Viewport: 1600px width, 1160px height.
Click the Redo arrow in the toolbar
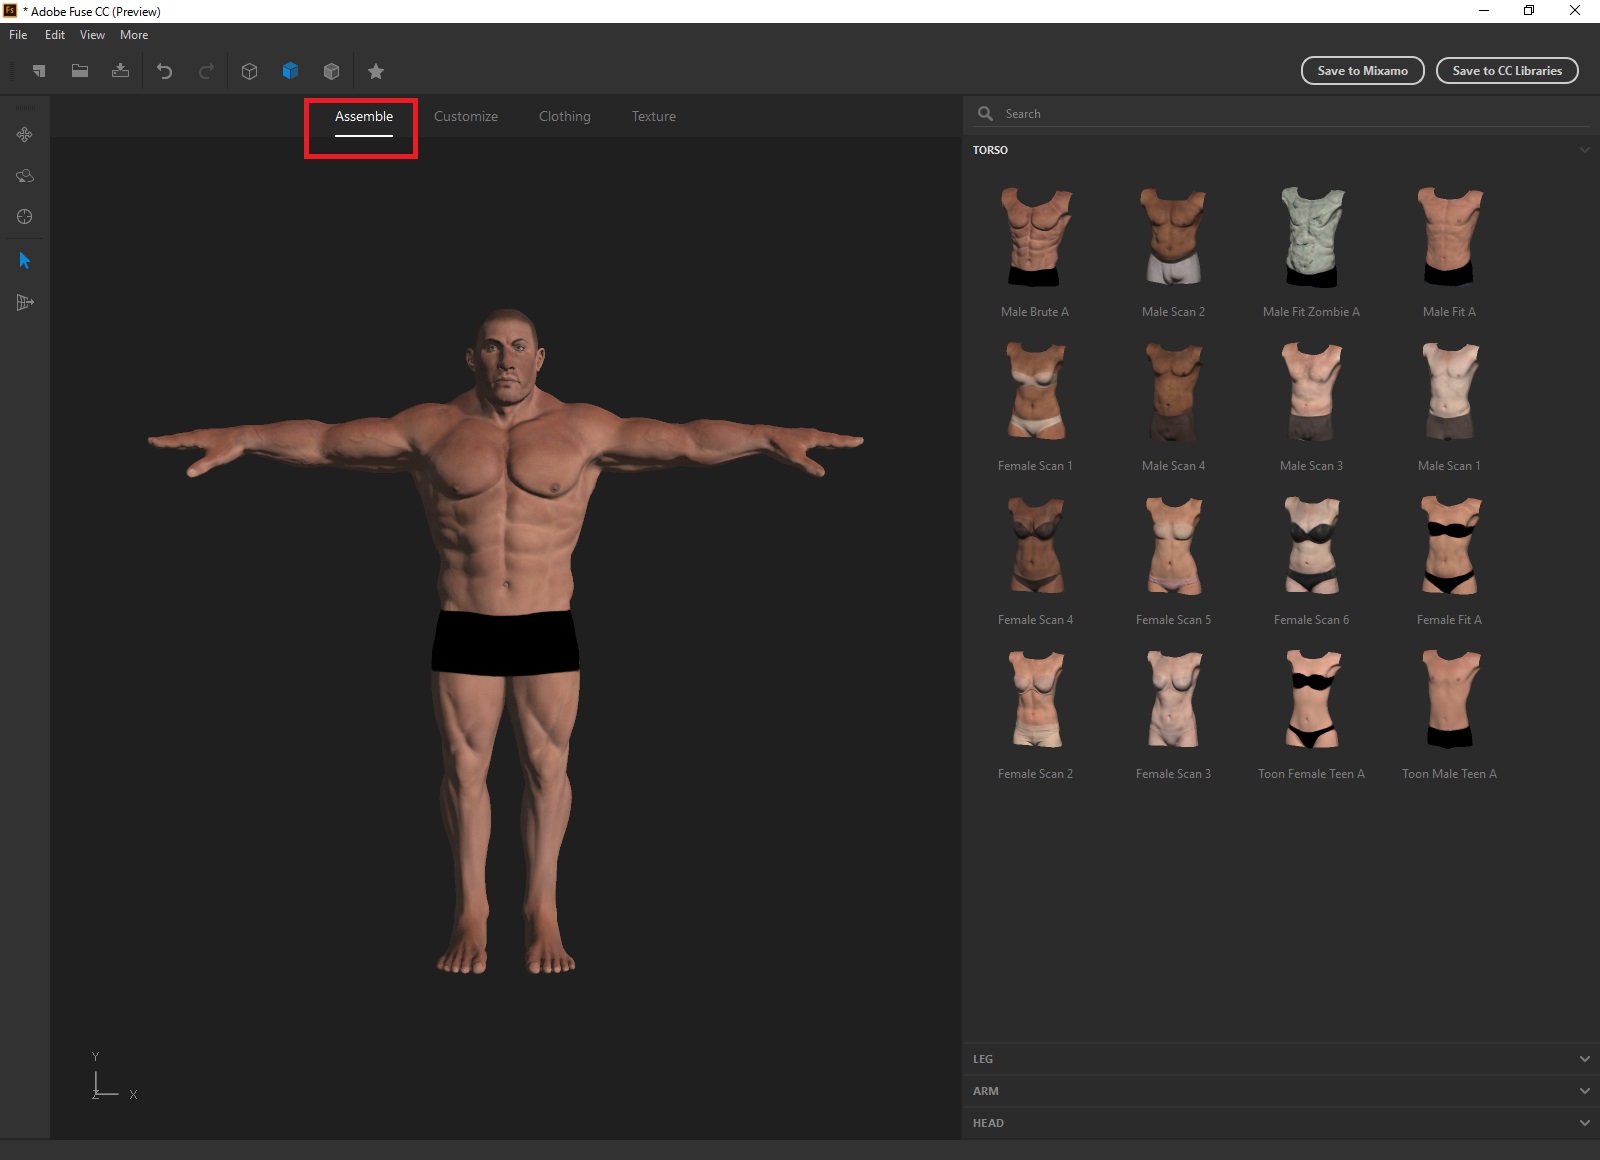click(x=206, y=71)
